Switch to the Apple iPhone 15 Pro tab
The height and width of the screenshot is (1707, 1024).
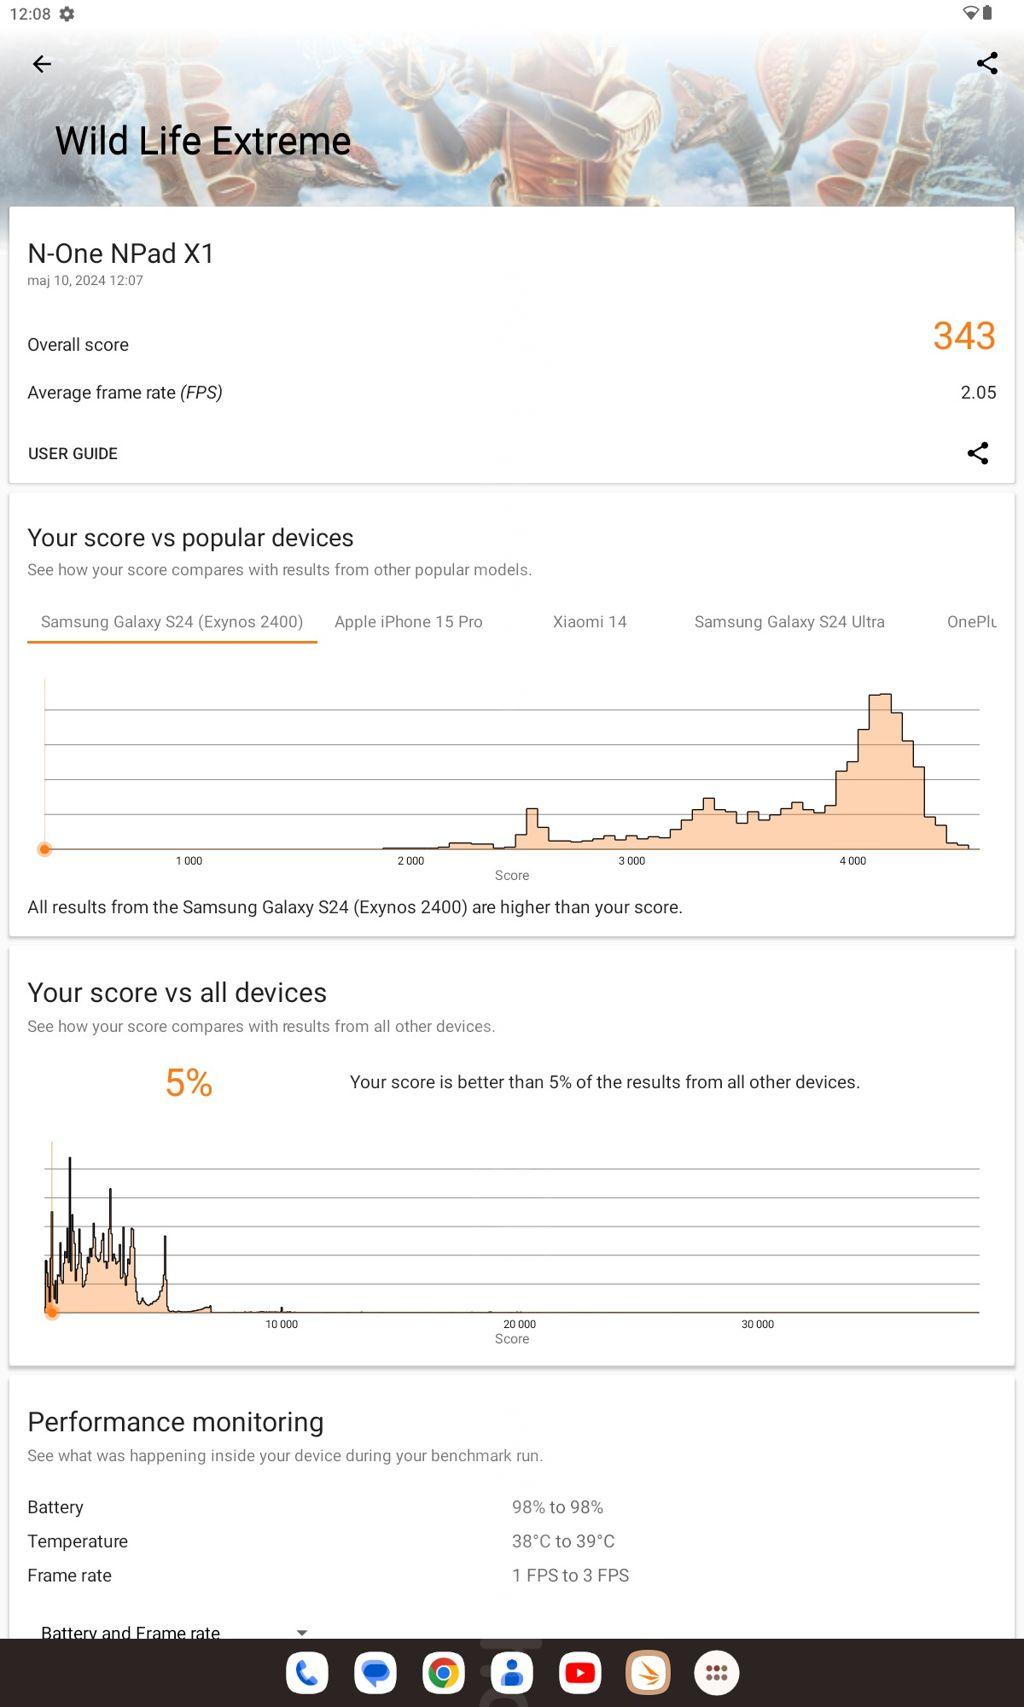pyautogui.click(x=408, y=622)
